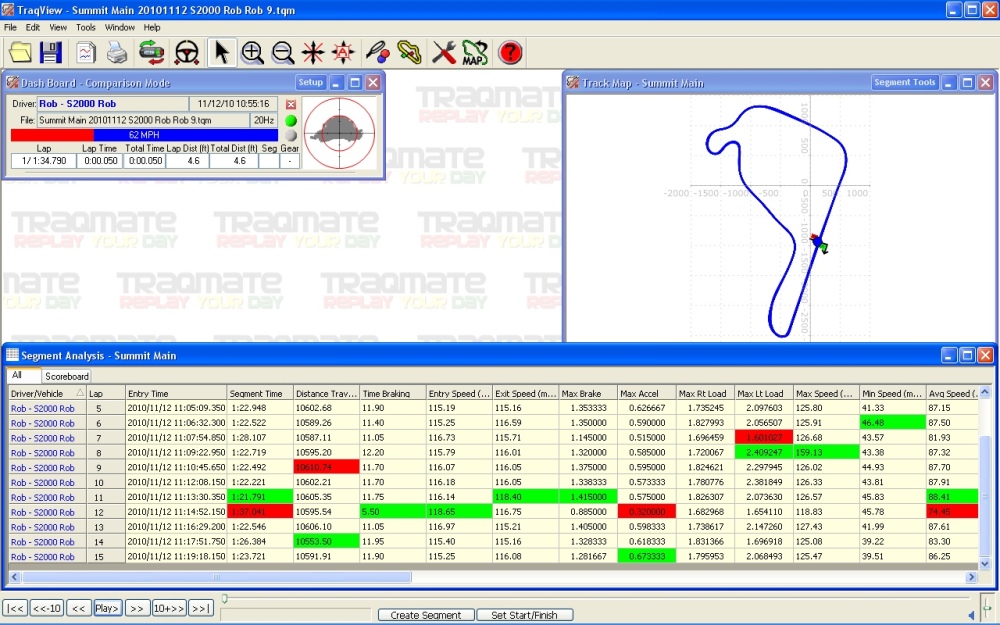Select the zoom out magnifier tool

click(x=283, y=52)
